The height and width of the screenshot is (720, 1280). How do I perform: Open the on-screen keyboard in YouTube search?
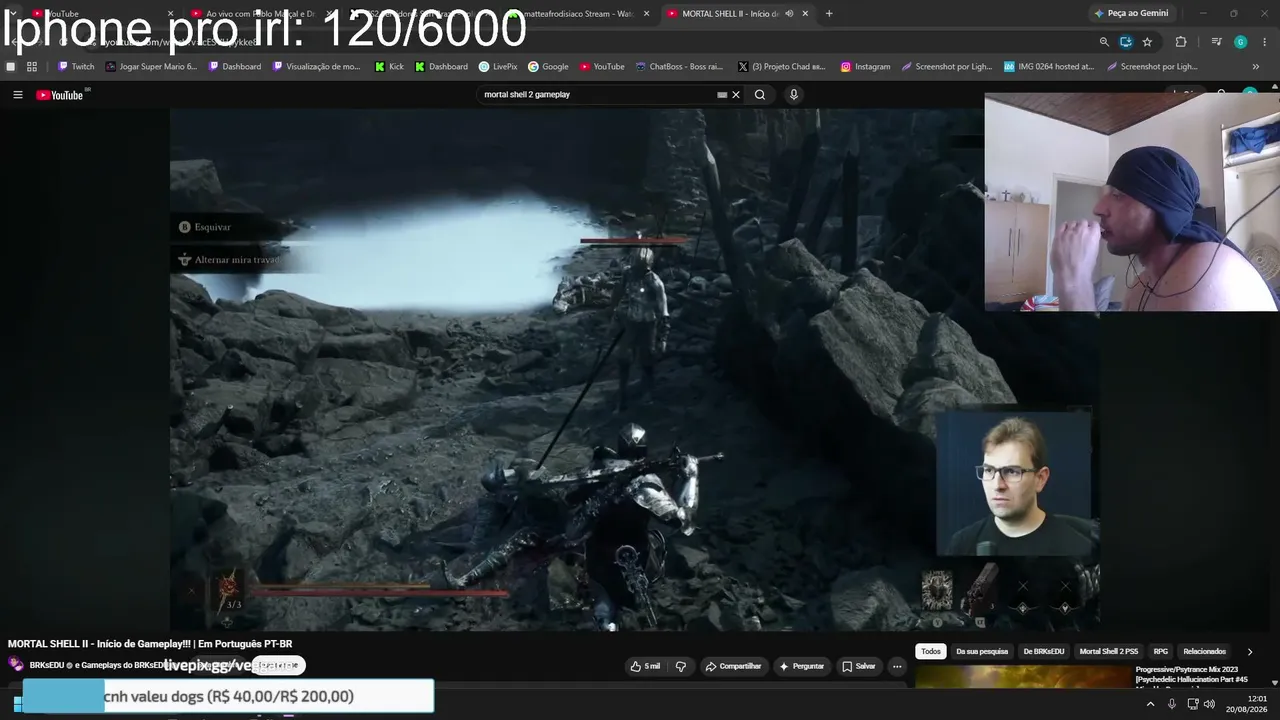722,95
